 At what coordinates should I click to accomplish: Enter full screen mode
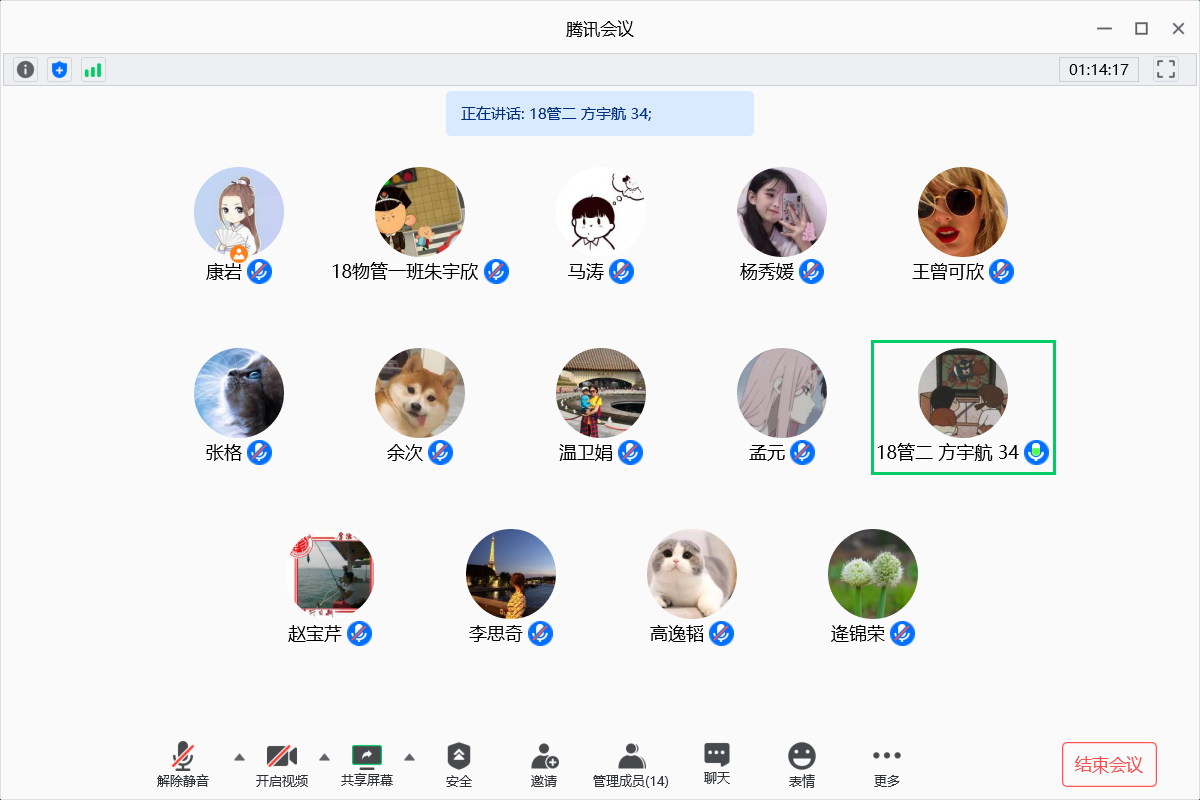pyautogui.click(x=1165, y=69)
